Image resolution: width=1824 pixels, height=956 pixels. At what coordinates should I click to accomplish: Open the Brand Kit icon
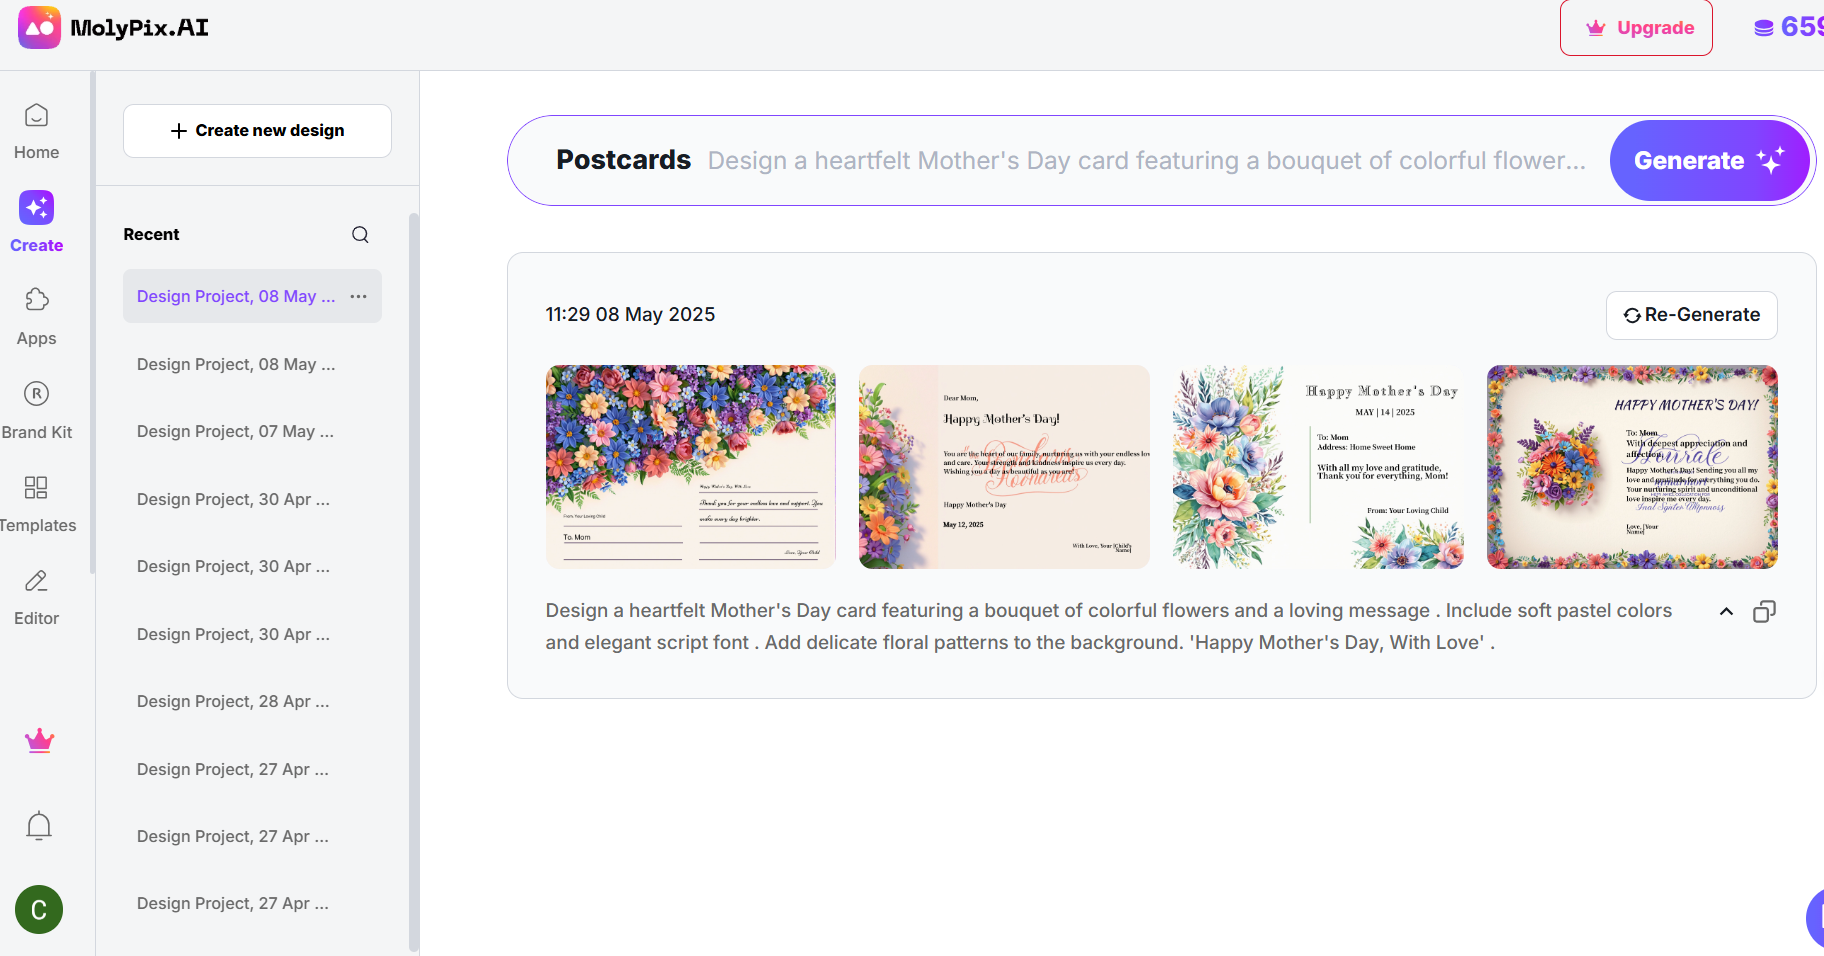[x=37, y=394]
